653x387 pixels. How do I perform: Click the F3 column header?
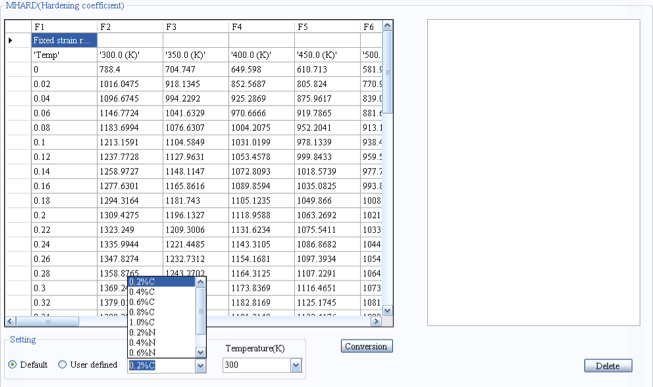tap(196, 27)
